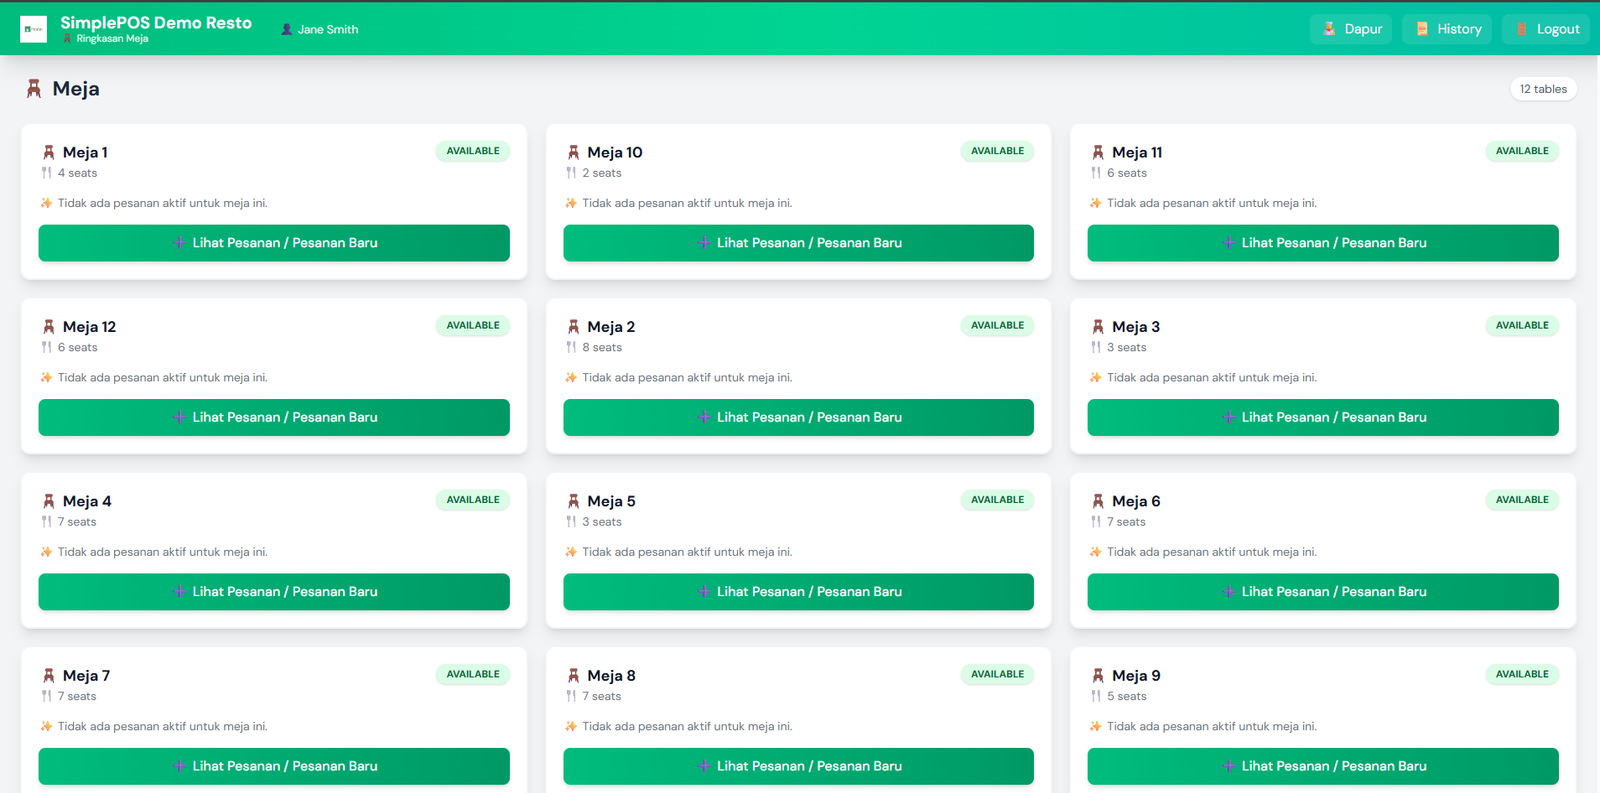The height and width of the screenshot is (793, 1600).
Task: Click the chair icon of Meja 5
Action: tap(573, 501)
